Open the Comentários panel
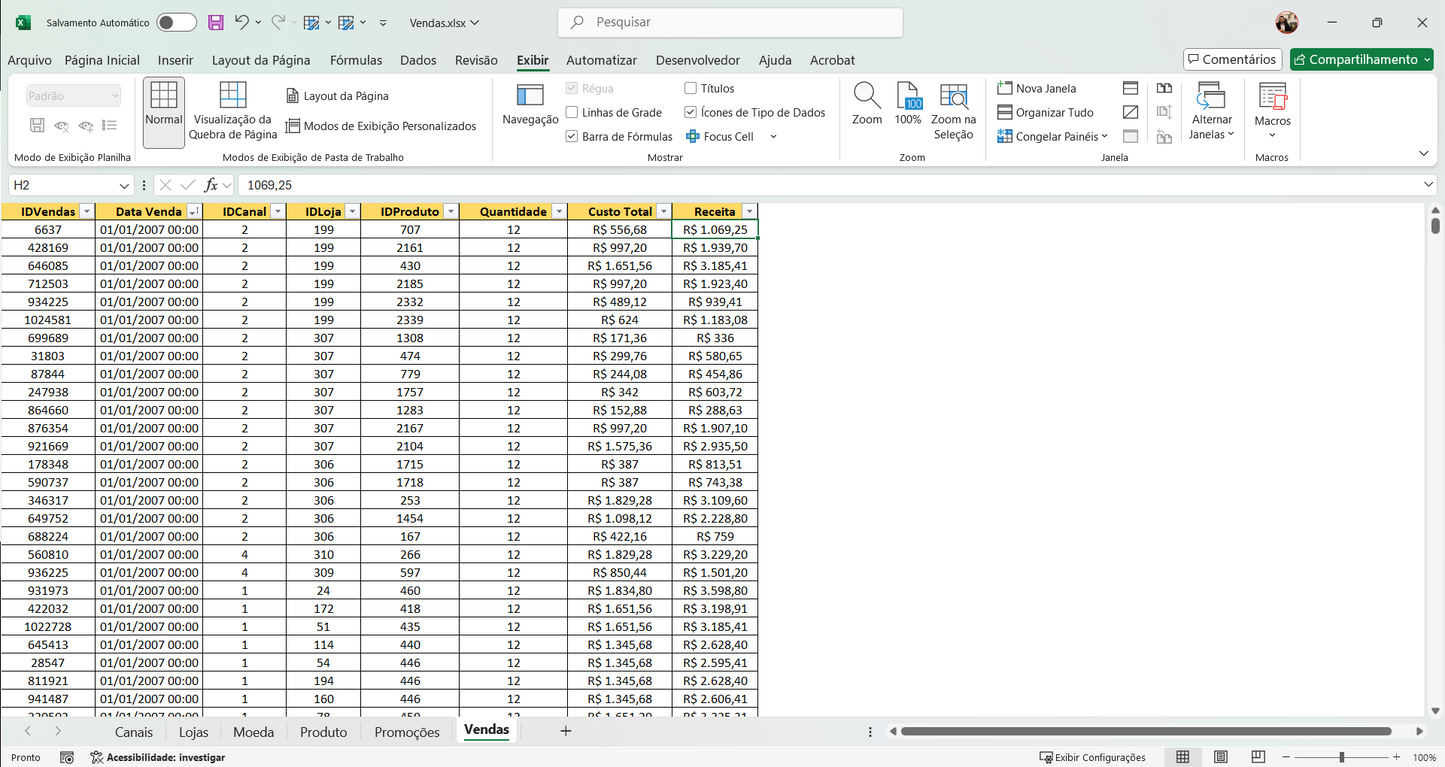This screenshot has height=767, width=1445. tap(1232, 59)
